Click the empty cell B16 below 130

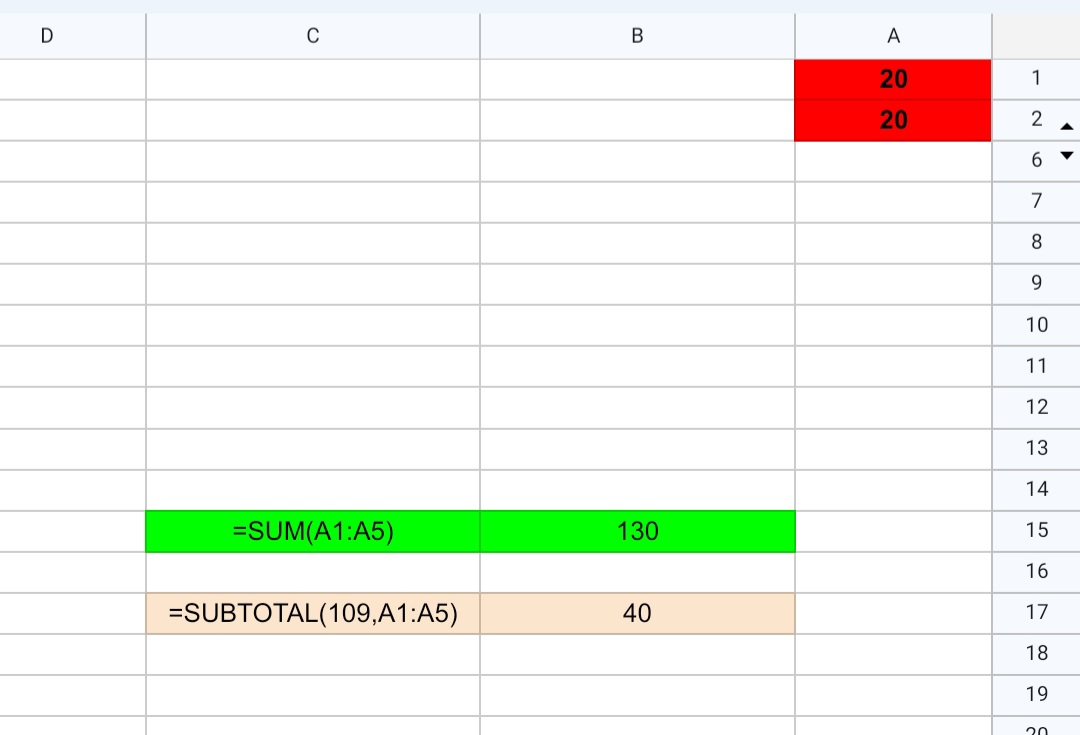(637, 571)
